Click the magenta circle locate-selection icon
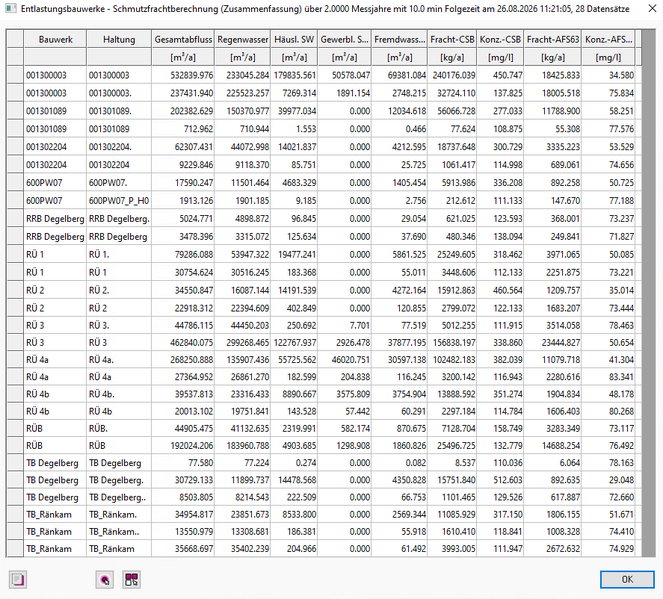 coord(104,579)
